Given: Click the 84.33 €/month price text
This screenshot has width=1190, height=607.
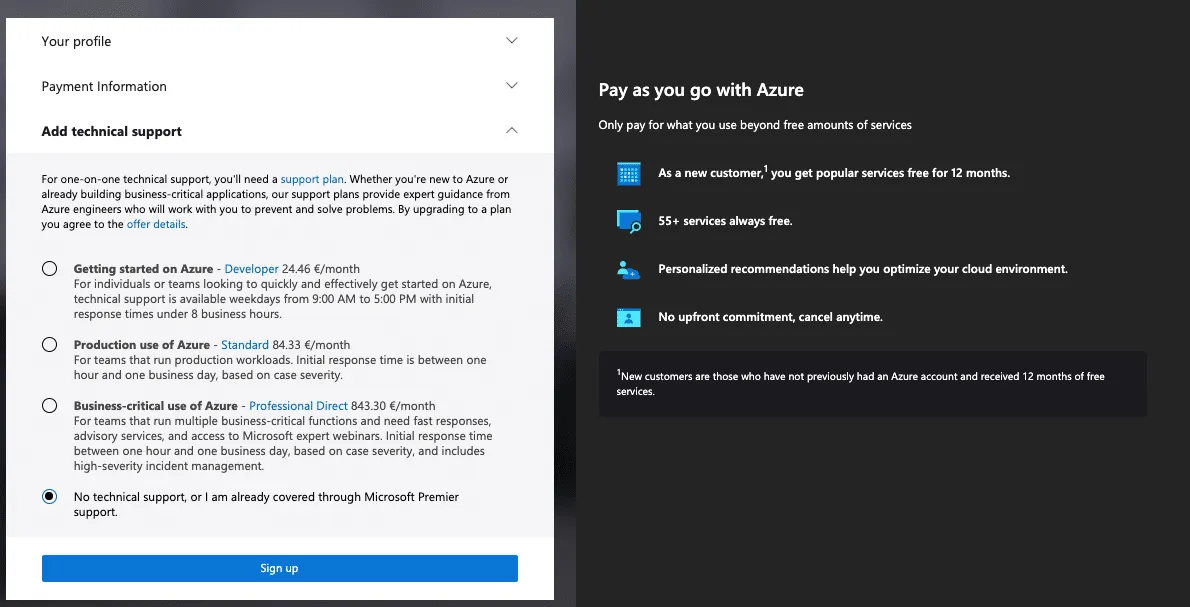Looking at the screenshot, I should [311, 344].
